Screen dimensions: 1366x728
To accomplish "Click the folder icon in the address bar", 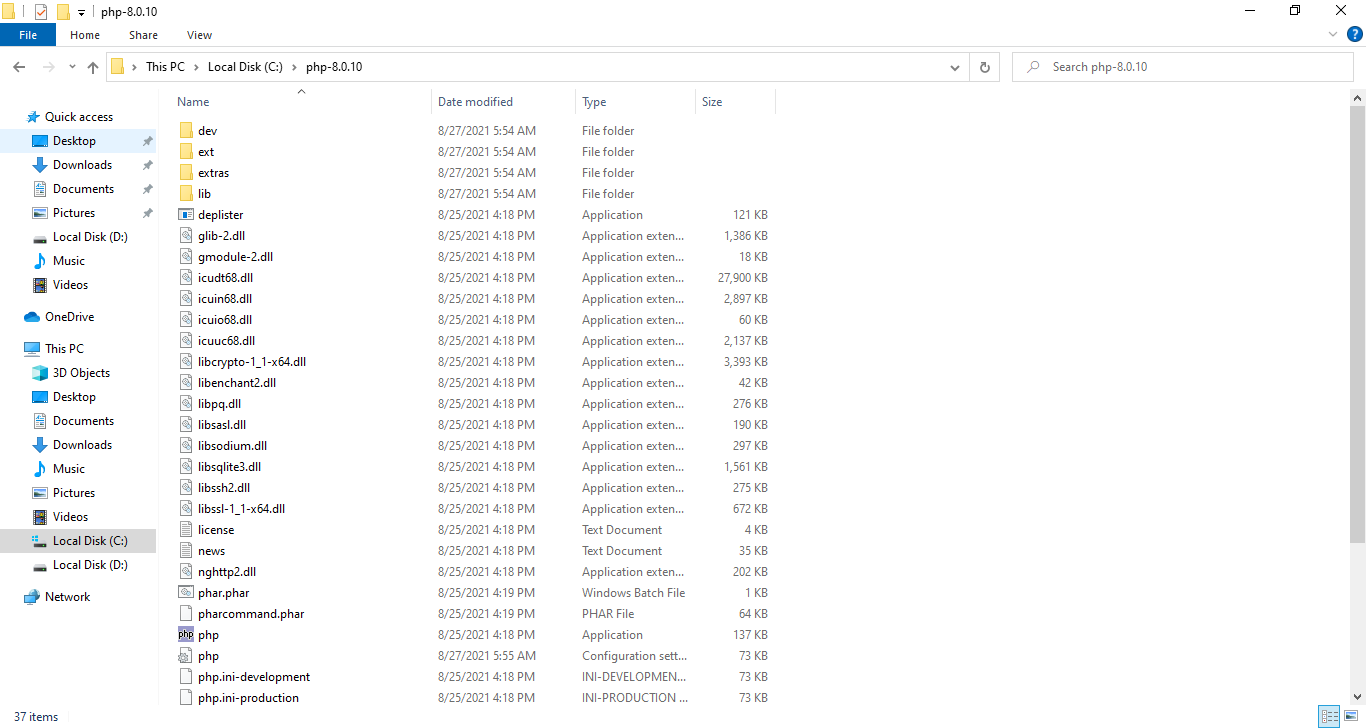I will click(x=118, y=67).
